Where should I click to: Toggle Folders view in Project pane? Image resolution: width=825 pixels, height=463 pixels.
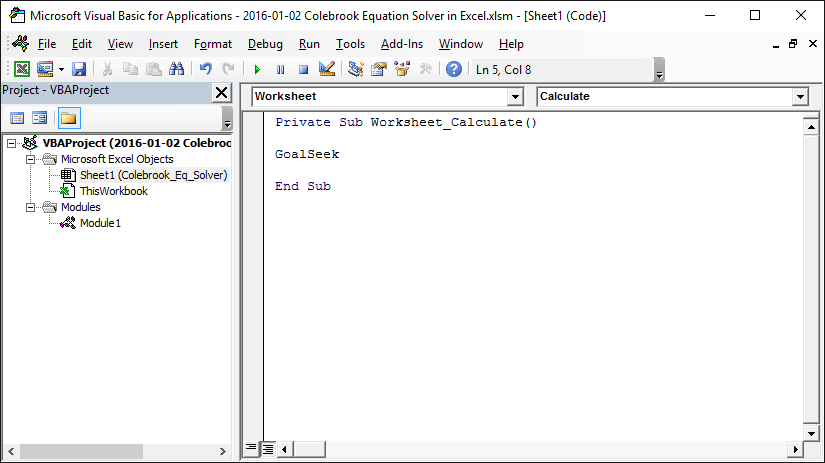coord(69,118)
